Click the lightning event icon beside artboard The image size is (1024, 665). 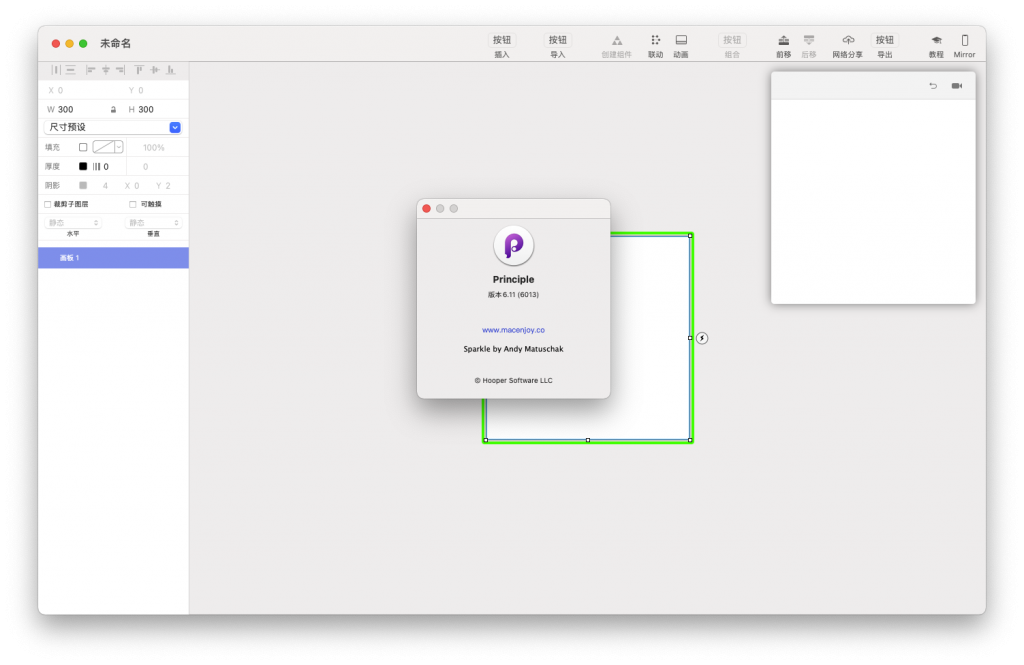pyautogui.click(x=702, y=338)
